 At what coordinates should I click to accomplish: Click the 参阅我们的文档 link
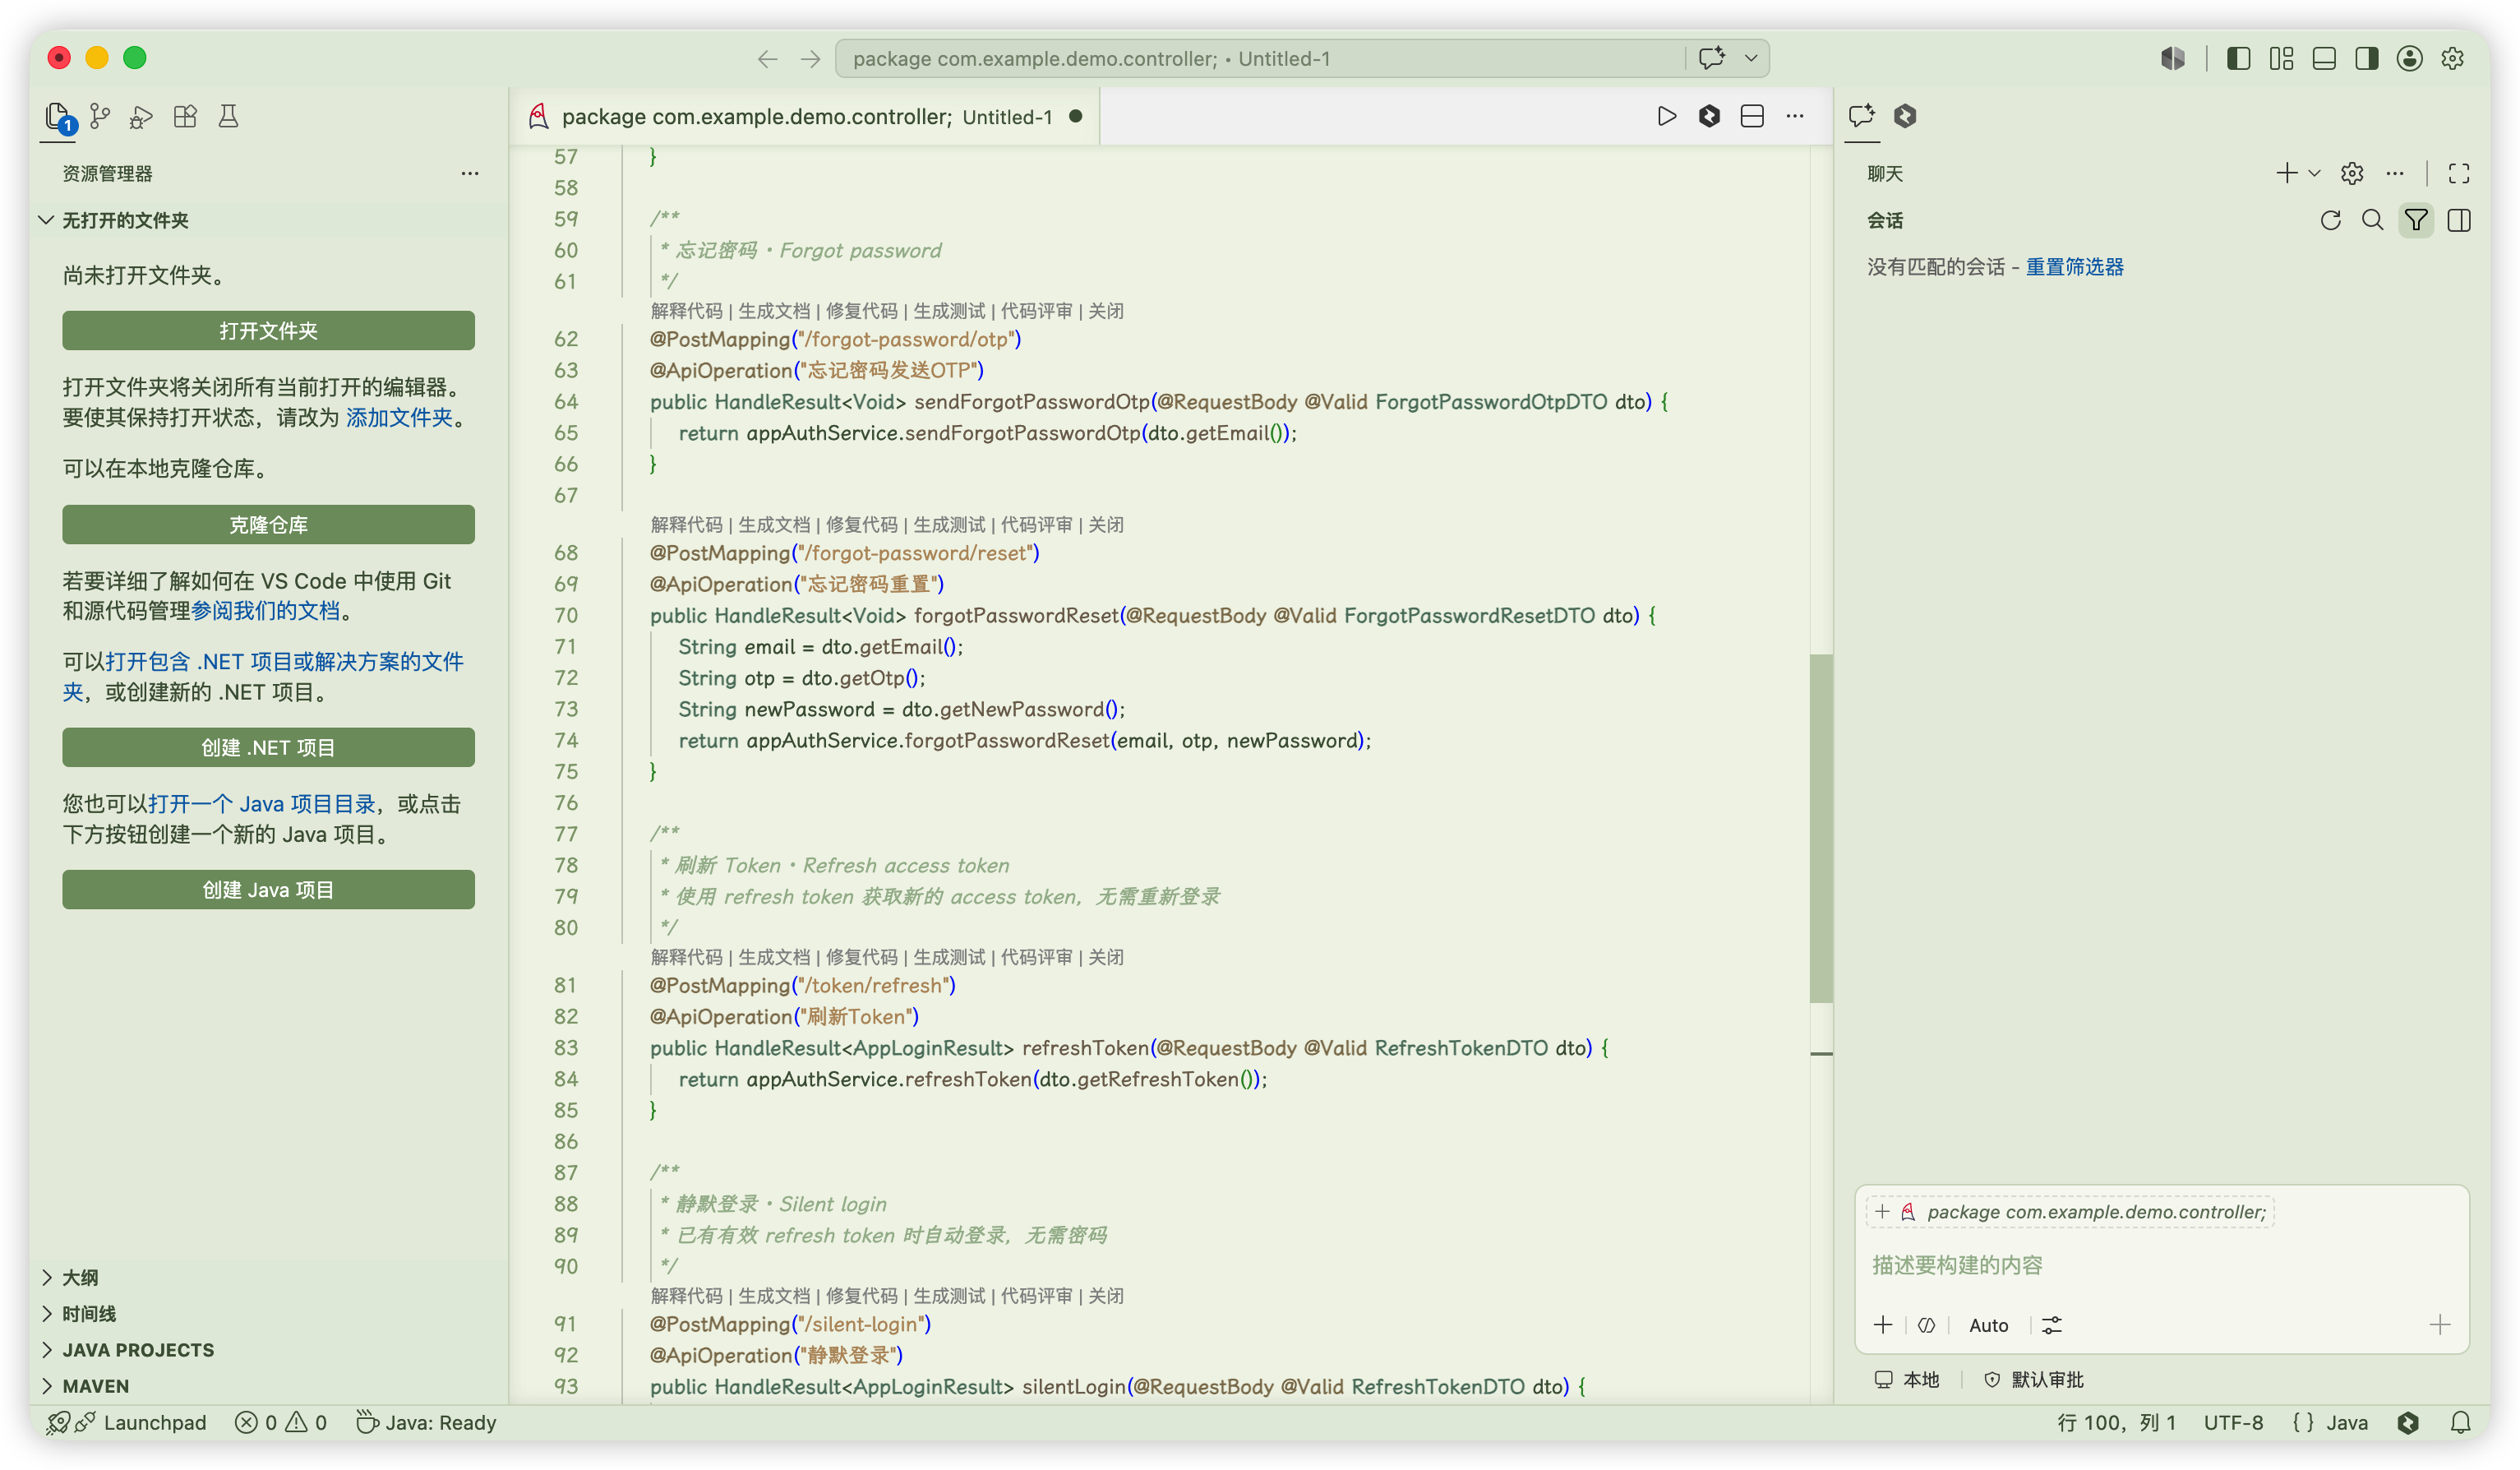click(266, 610)
